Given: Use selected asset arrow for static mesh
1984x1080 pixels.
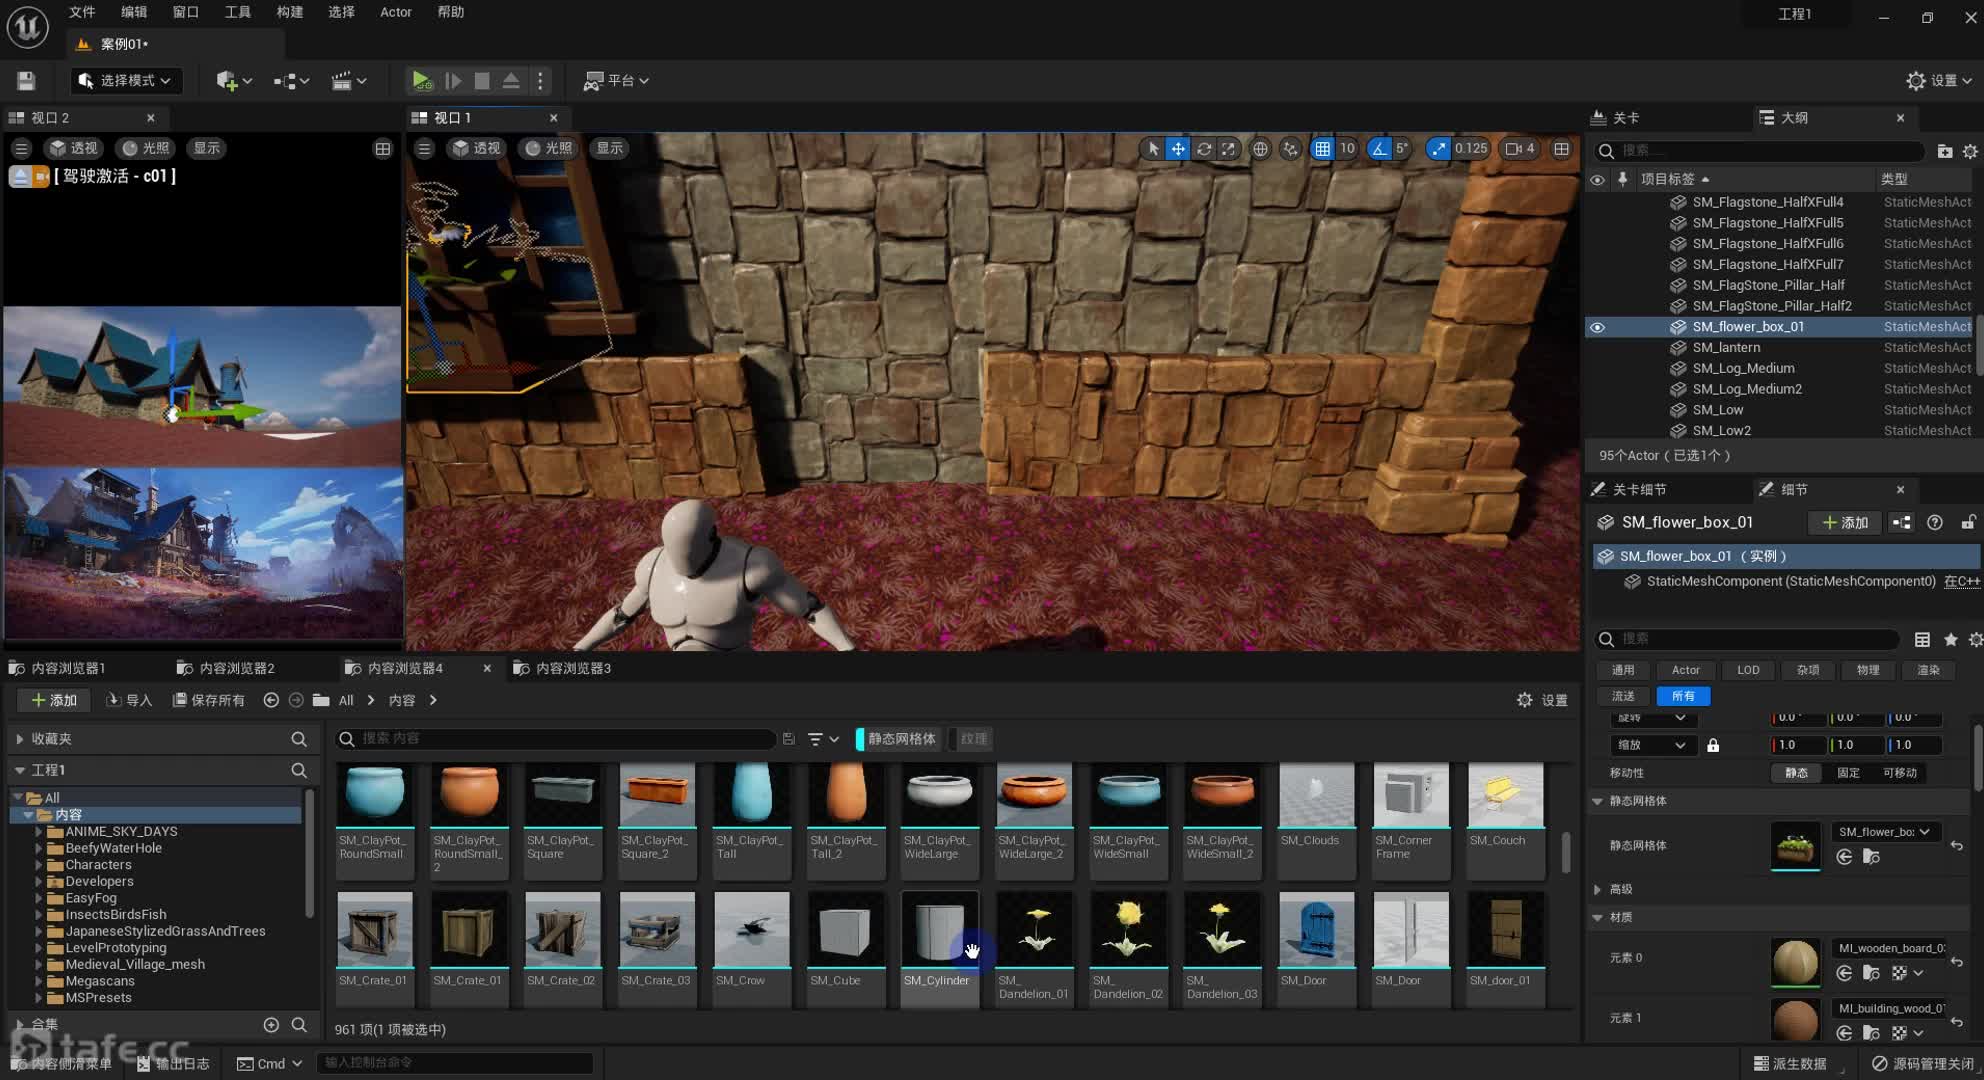Looking at the screenshot, I should click(1844, 857).
